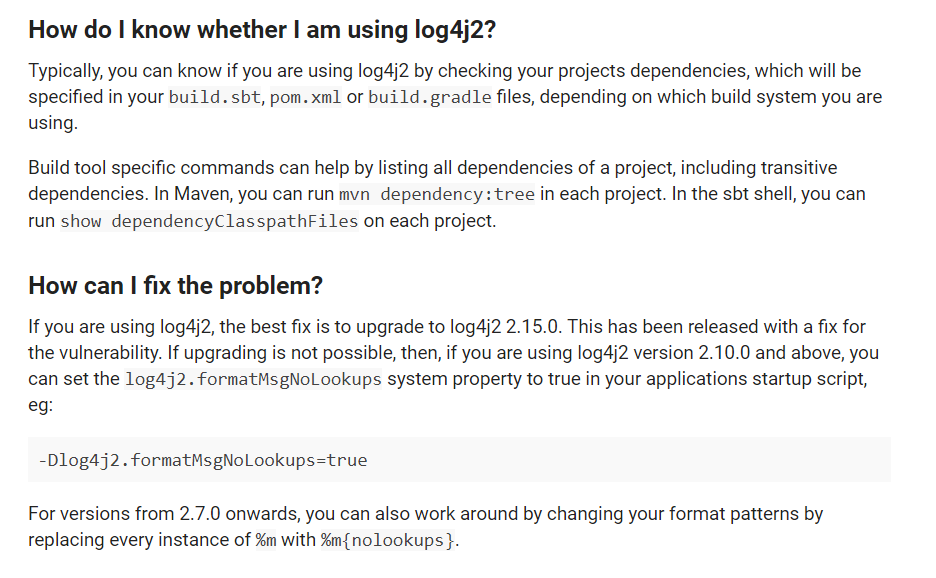Click the %m{nolookups} inline code

click(388, 540)
